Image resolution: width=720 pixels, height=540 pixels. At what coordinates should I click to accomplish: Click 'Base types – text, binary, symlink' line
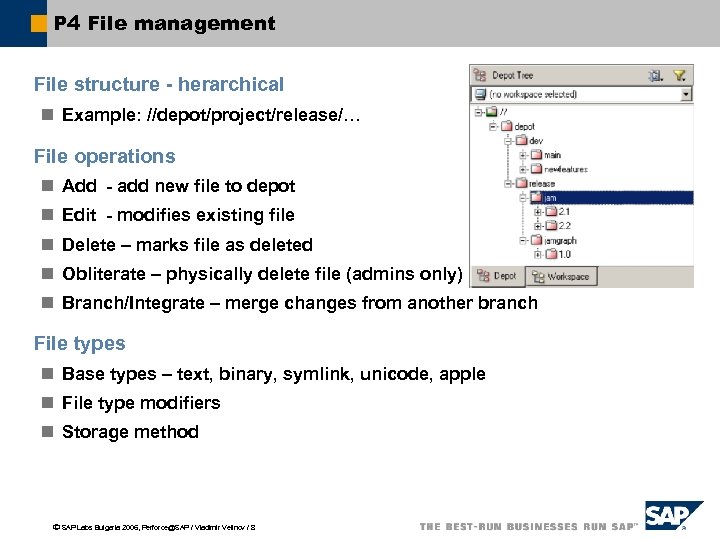(274, 374)
